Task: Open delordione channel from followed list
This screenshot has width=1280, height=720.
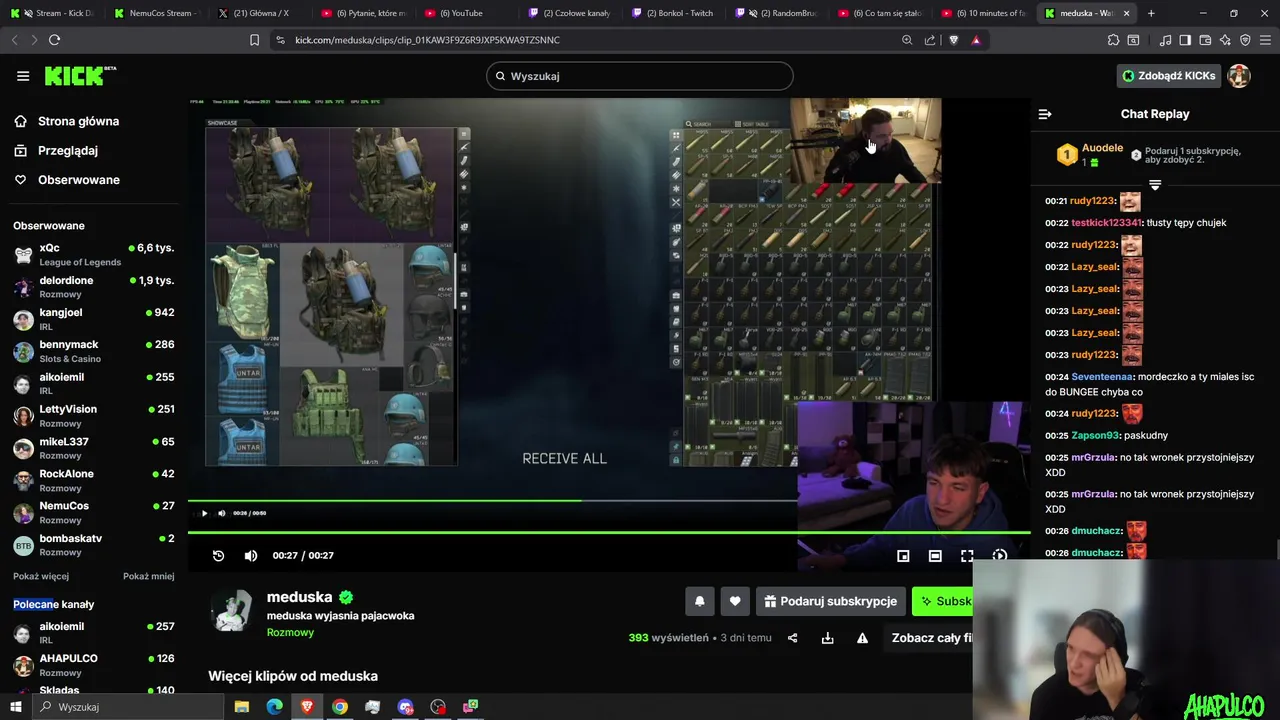Action: coord(94,287)
